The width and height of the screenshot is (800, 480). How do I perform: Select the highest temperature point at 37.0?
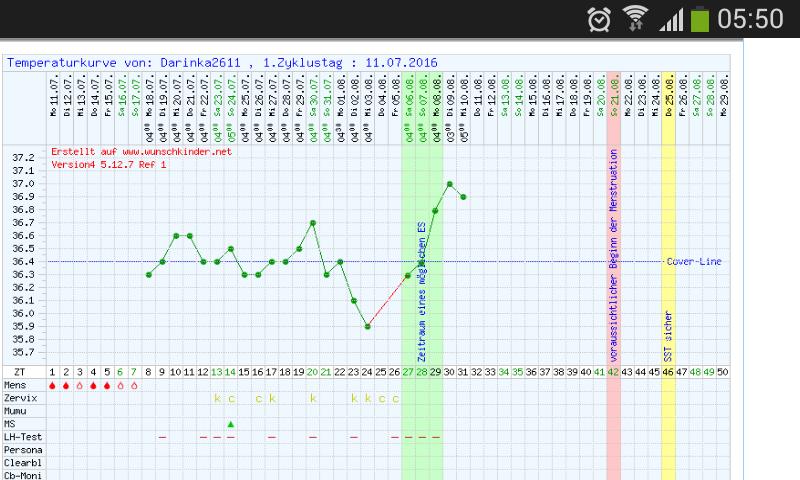[450, 184]
